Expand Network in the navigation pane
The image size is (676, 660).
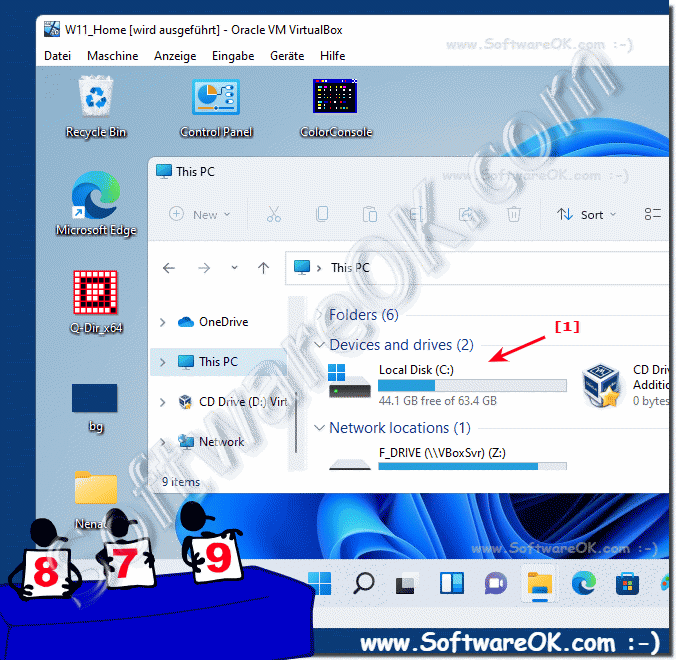click(163, 442)
